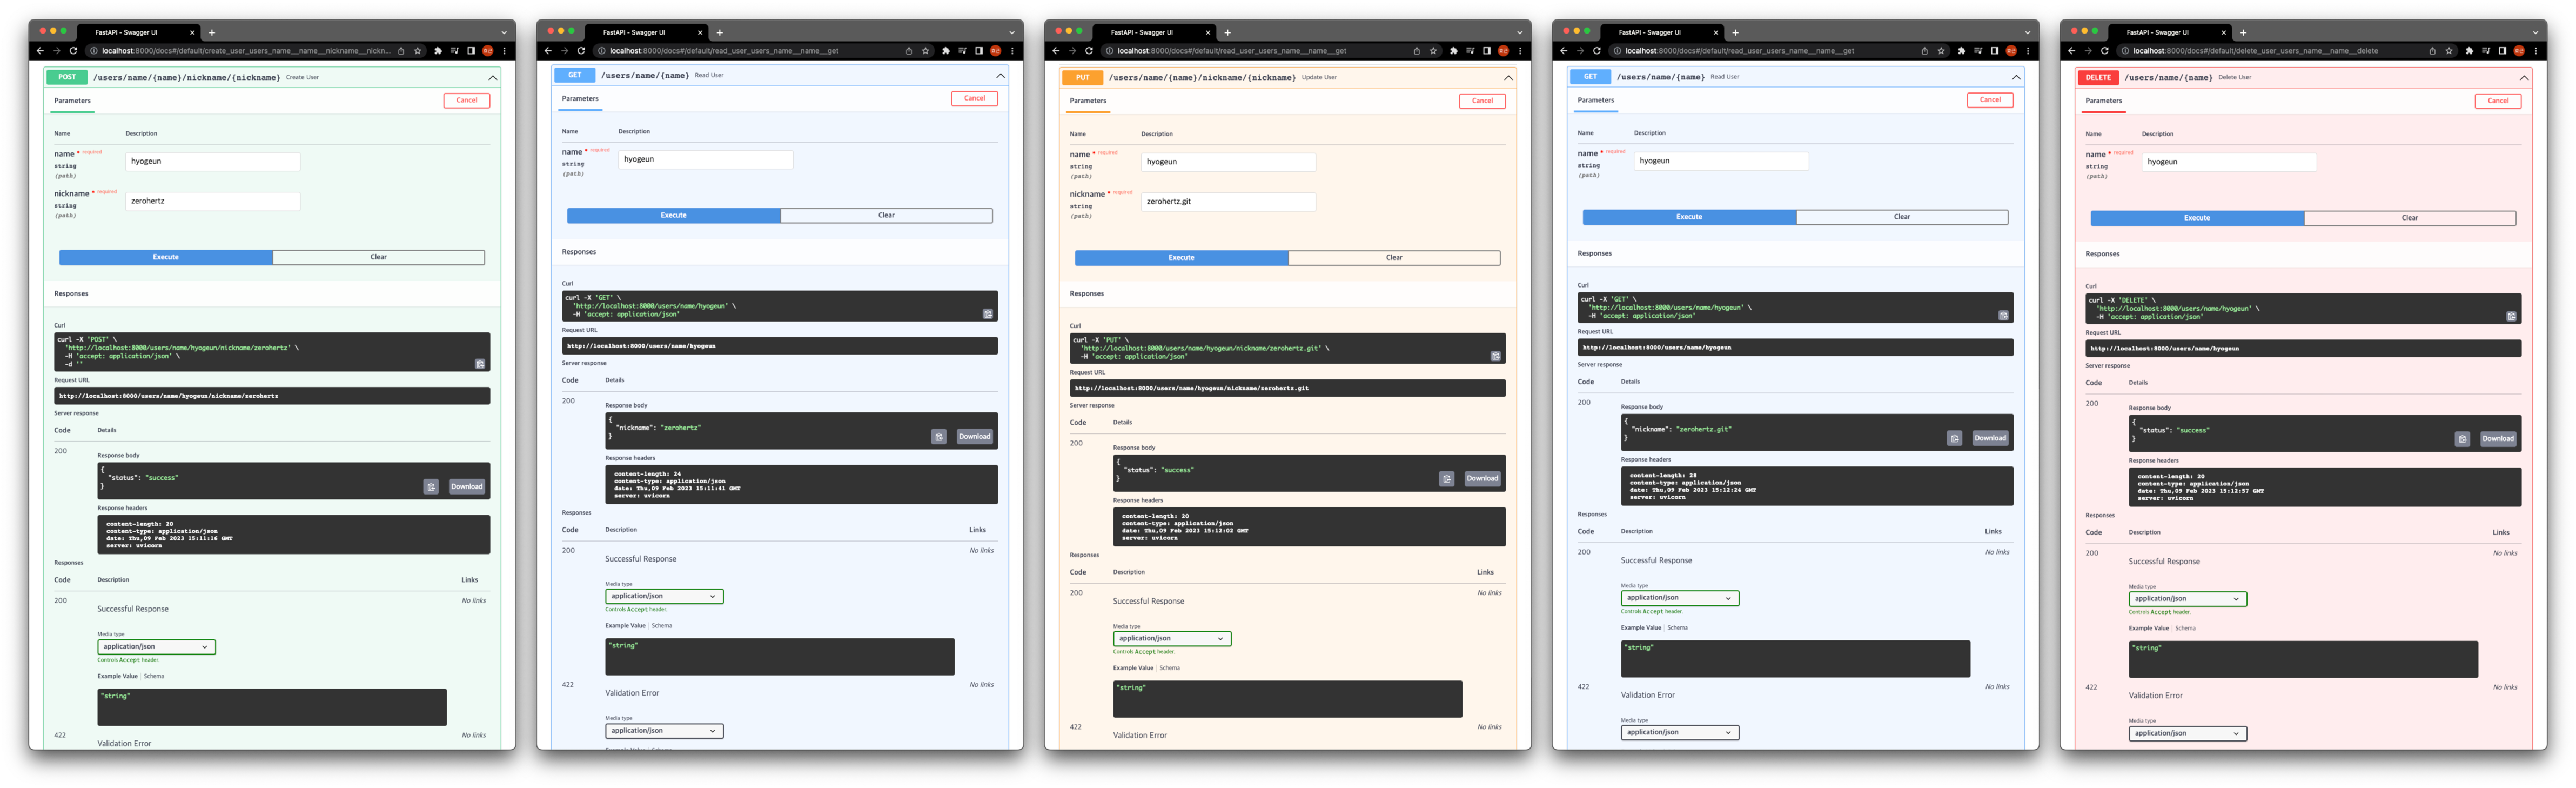
Task: Reload the page in the POST window
Action: (73, 51)
